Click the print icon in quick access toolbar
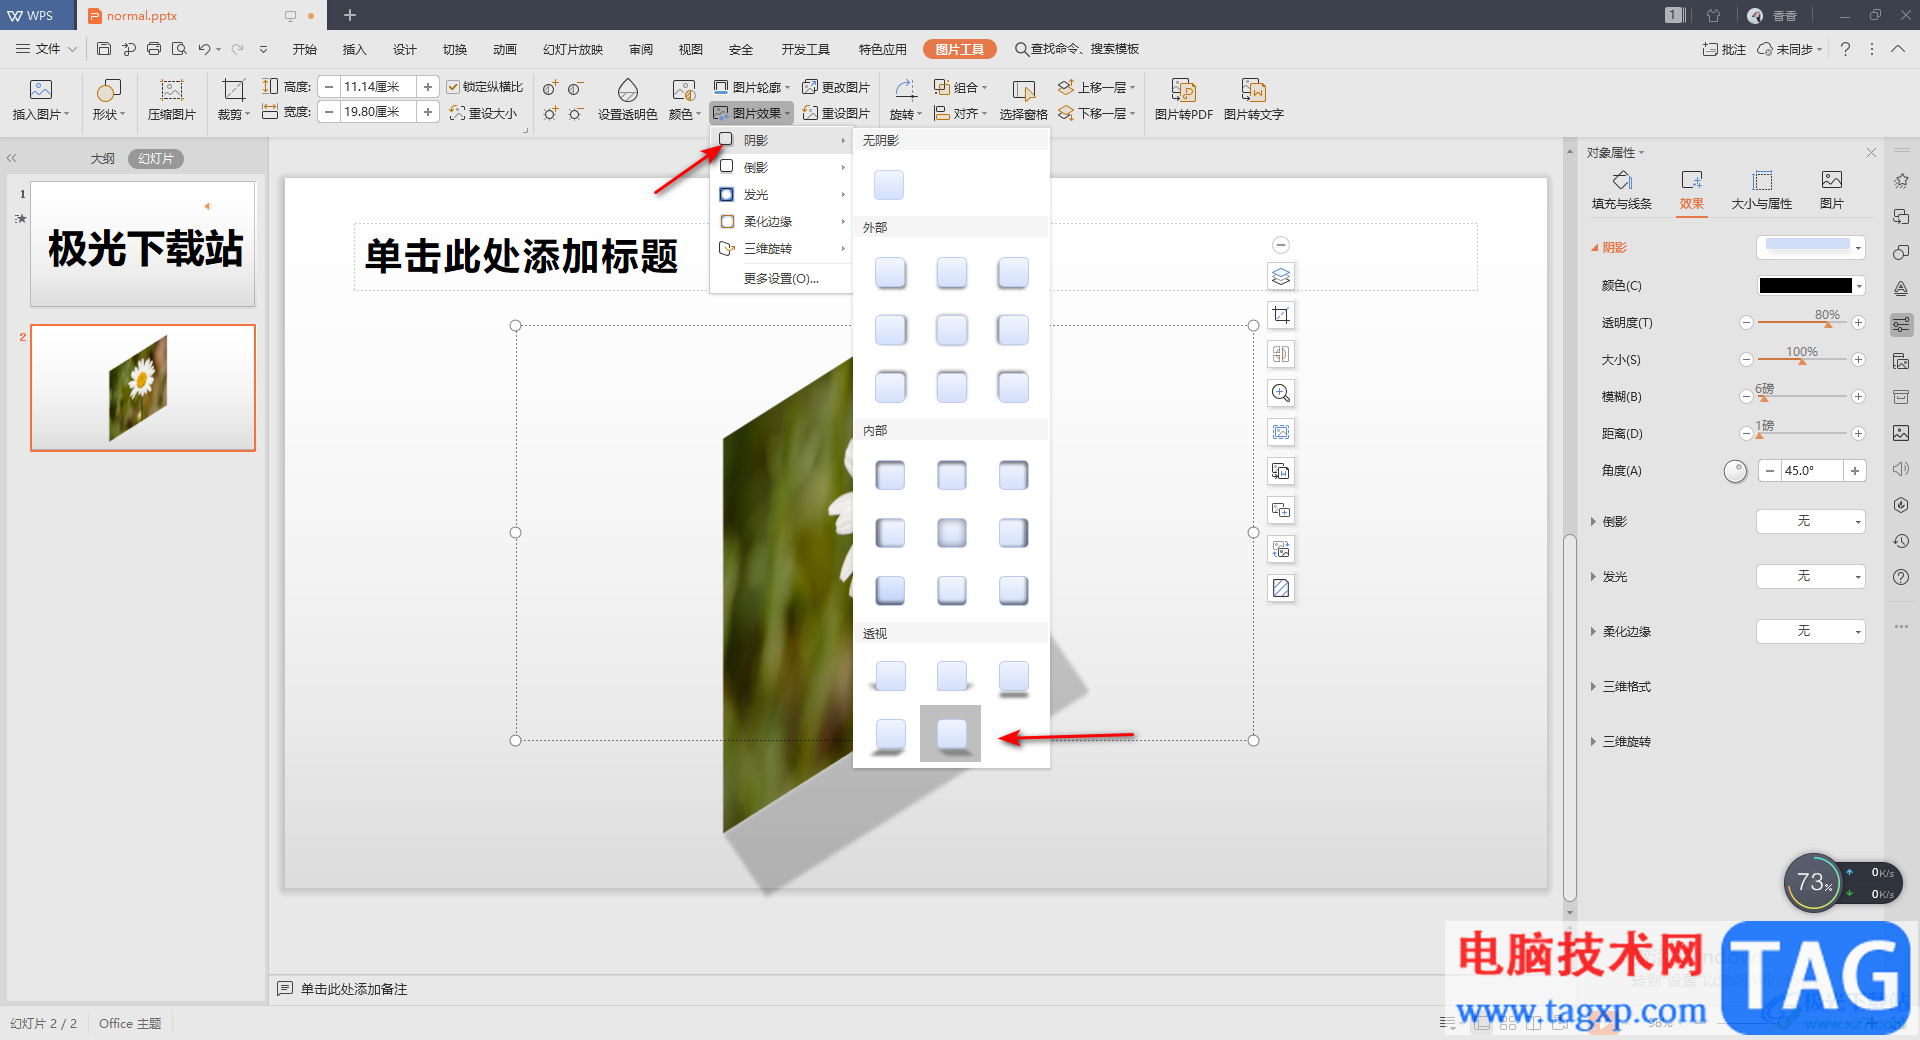Image resolution: width=1920 pixels, height=1040 pixels. pos(154,49)
